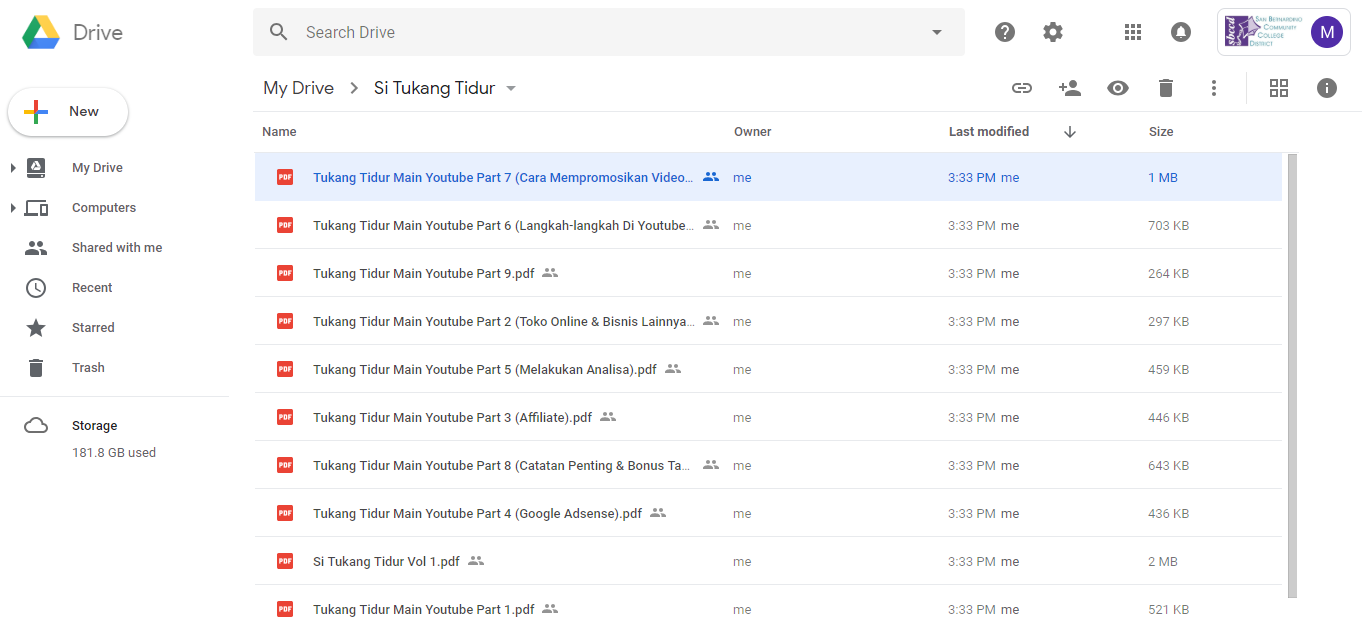Image resolution: width=1362 pixels, height=621 pixels.
Task: Go to Shared with me
Action: click(116, 248)
